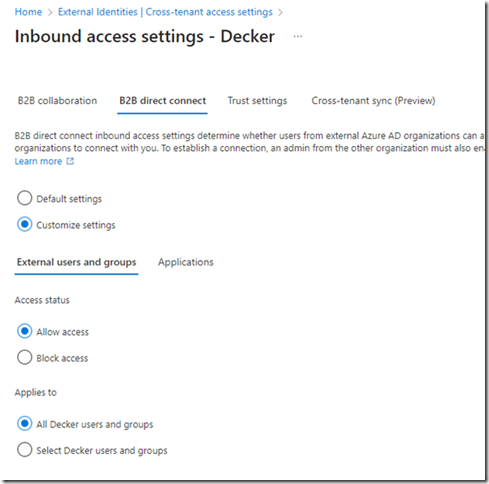
Task: Navigate to the Home breadcrumb link
Action: [x=28, y=12]
